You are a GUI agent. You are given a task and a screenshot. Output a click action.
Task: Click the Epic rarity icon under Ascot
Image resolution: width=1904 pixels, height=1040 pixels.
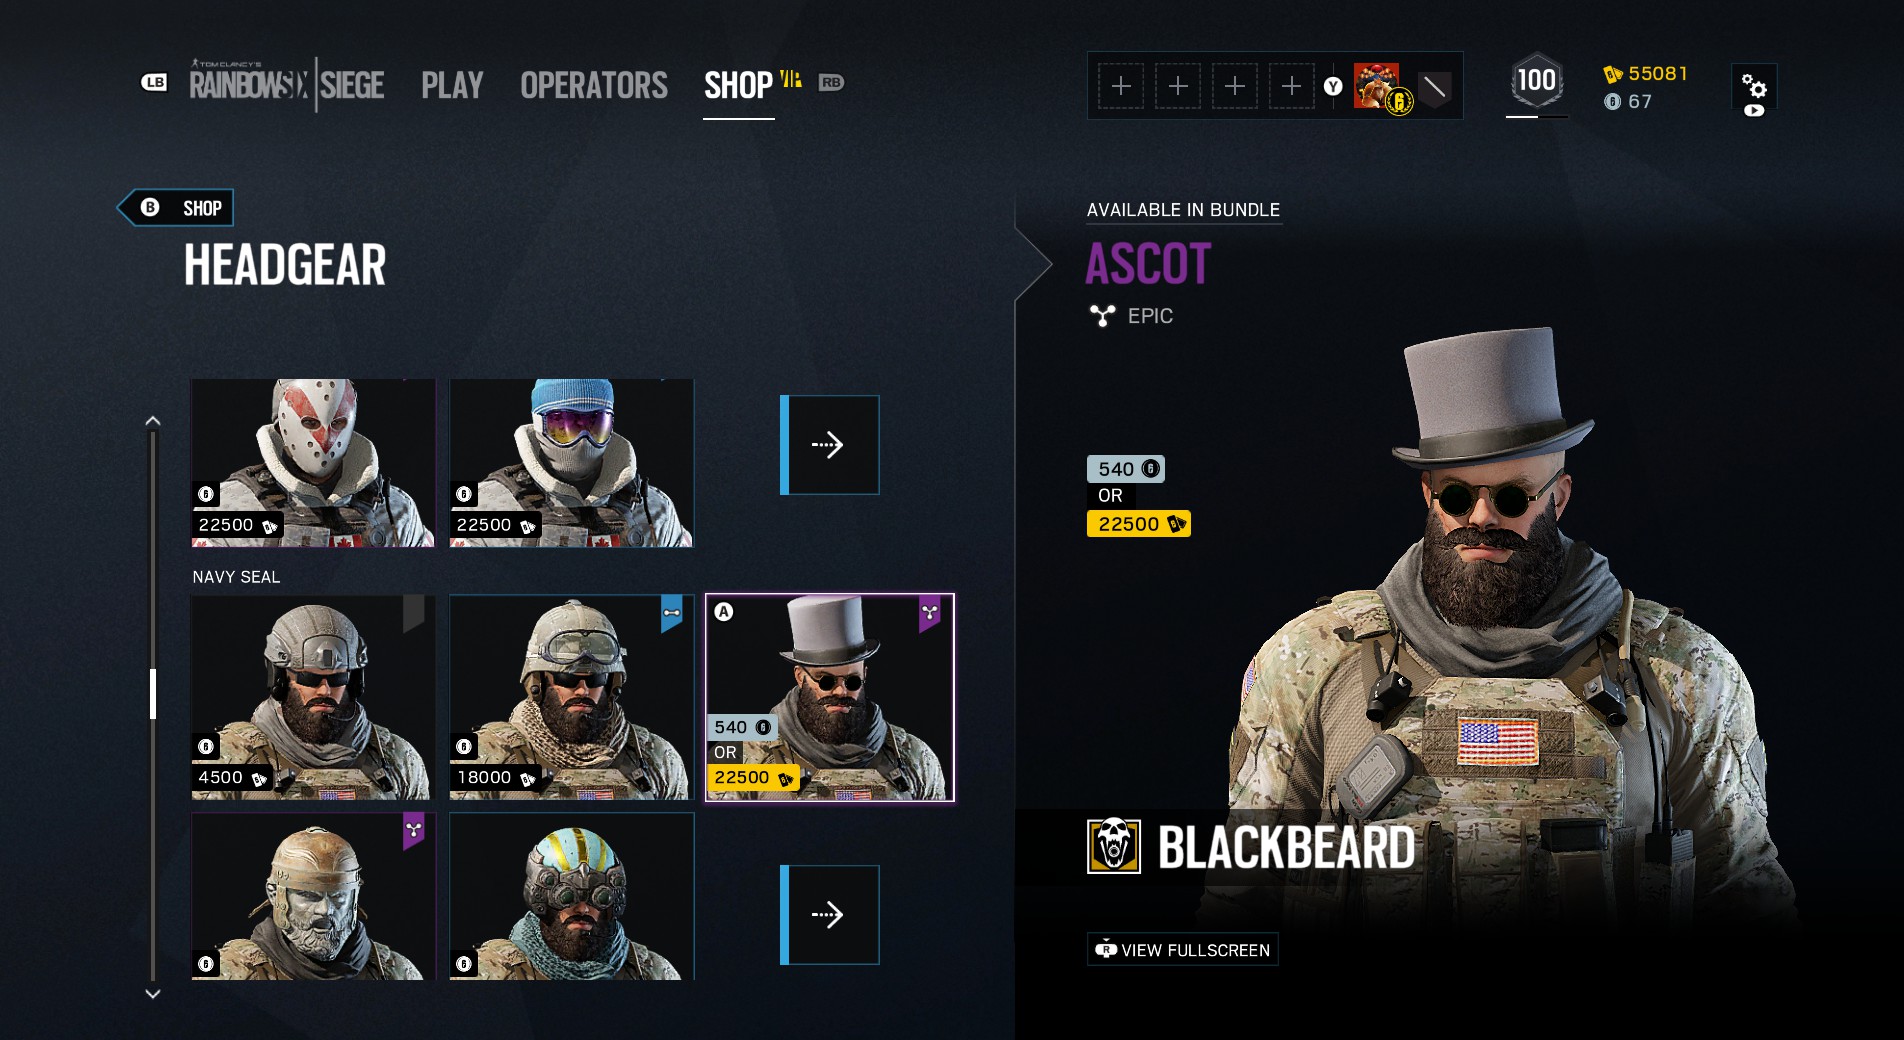tap(1102, 316)
